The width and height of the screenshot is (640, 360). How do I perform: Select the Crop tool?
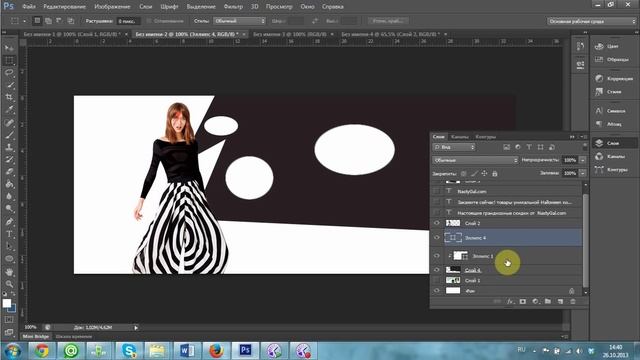coord(9,97)
